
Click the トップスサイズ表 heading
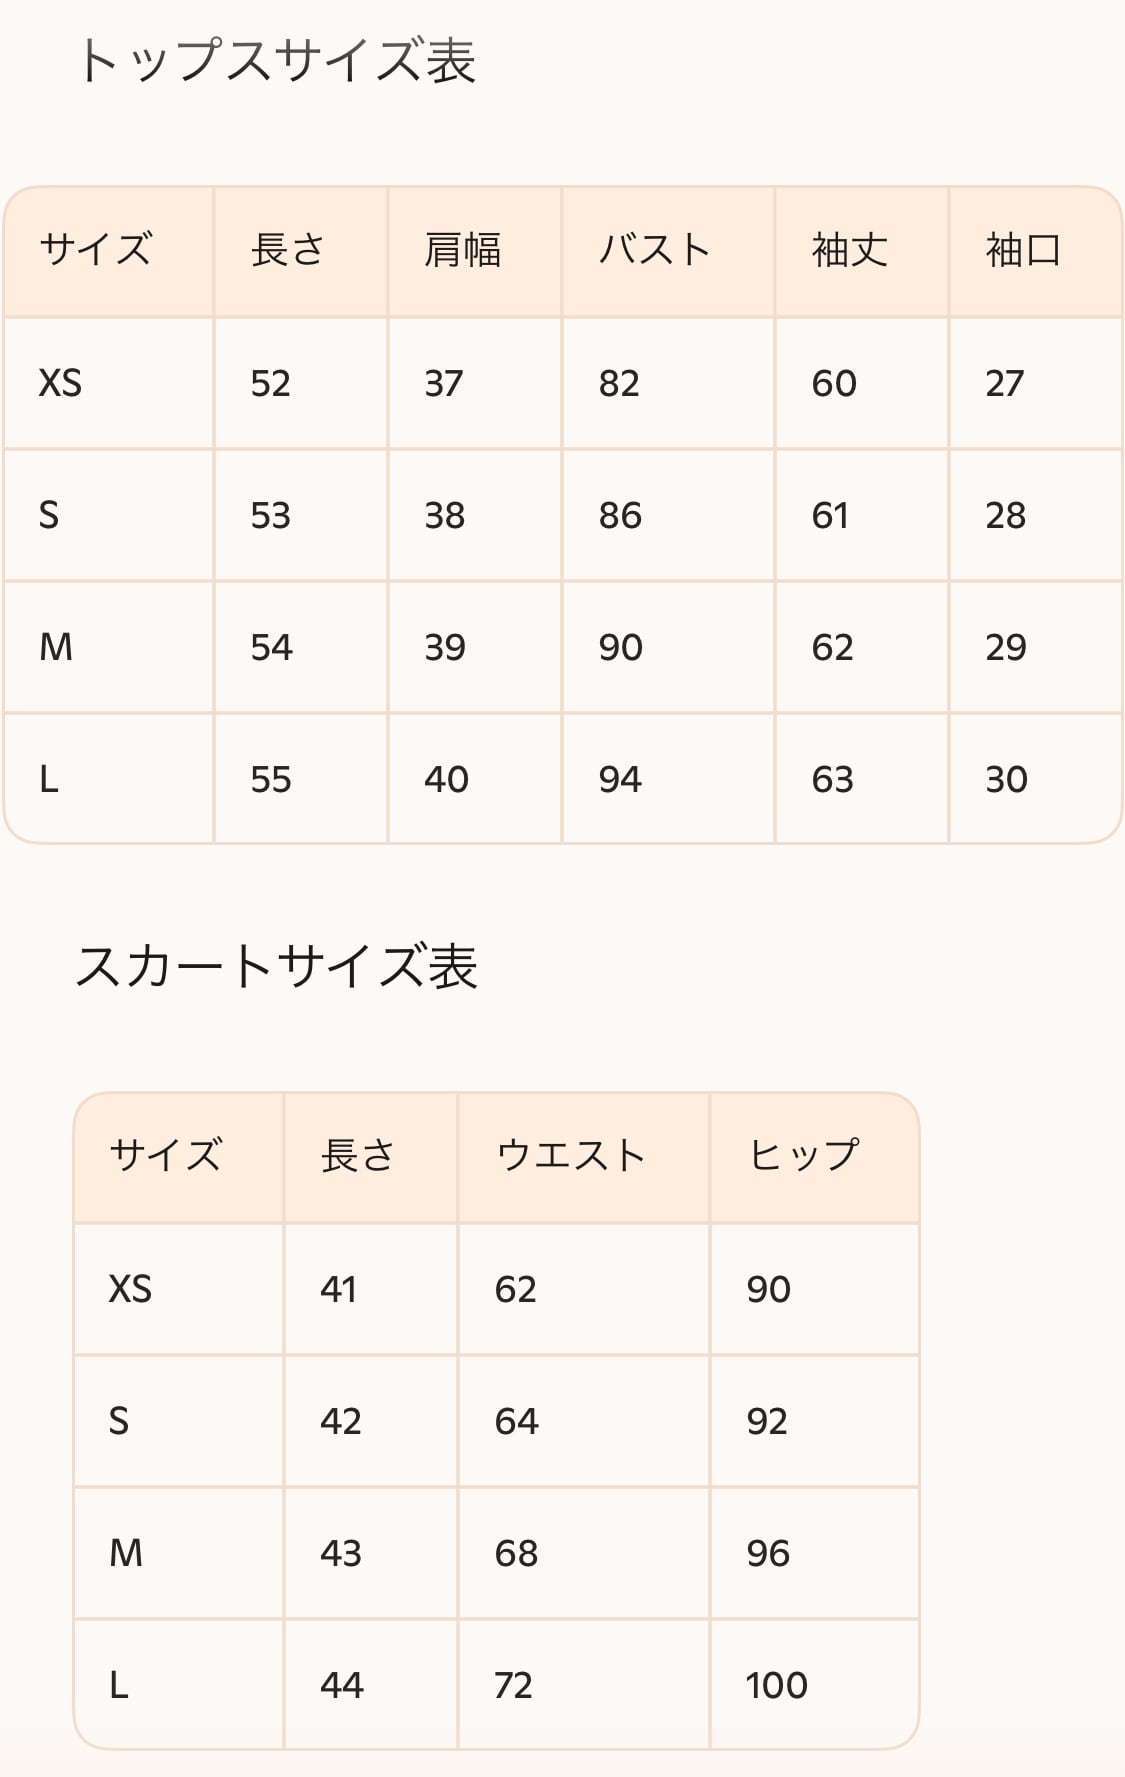tap(276, 61)
